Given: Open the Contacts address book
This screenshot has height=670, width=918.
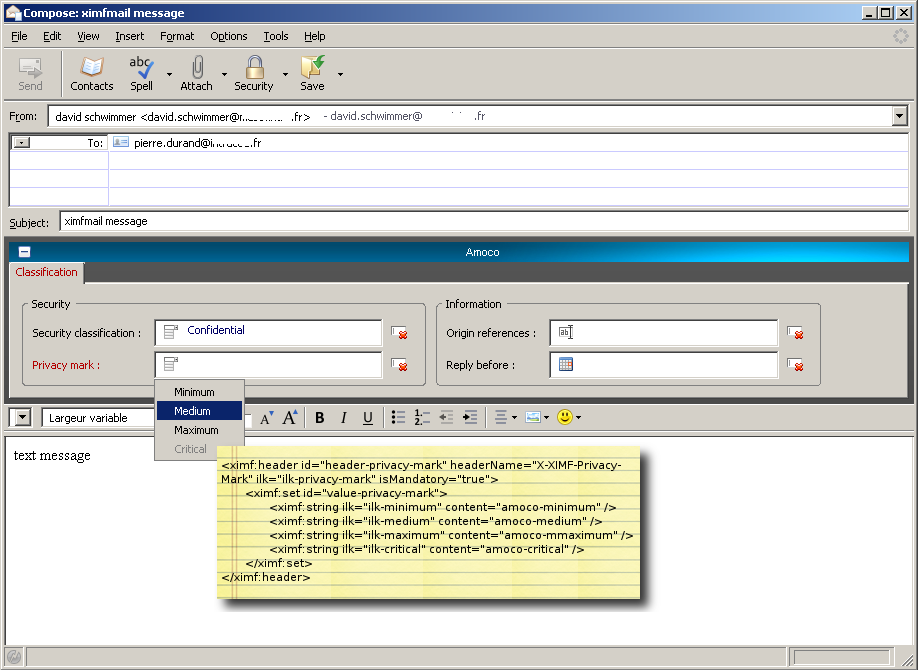Looking at the screenshot, I should [91, 72].
